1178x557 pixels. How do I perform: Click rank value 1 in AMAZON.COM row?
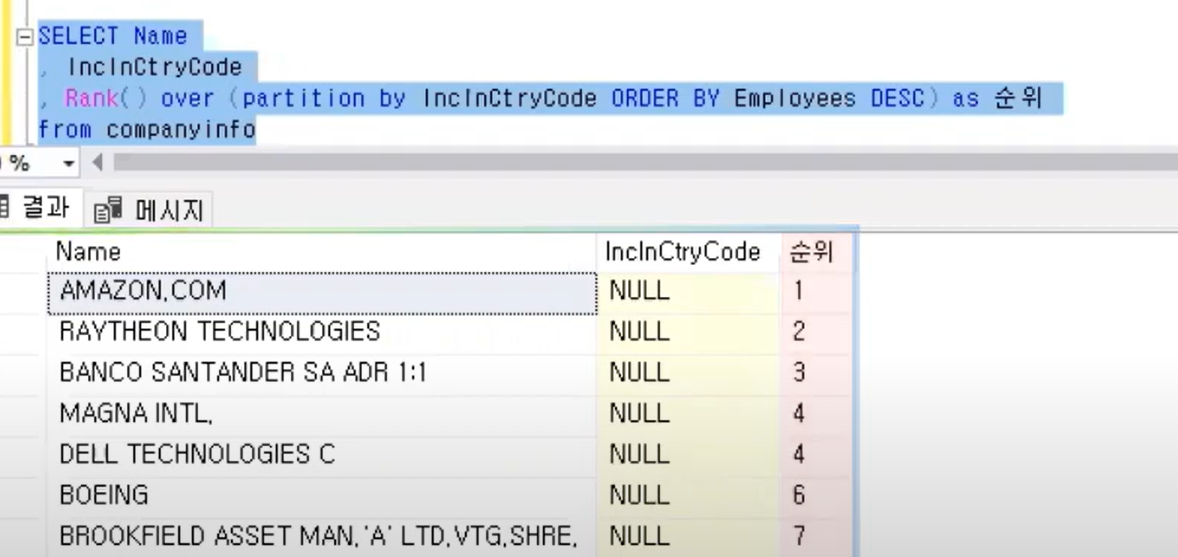point(816,292)
